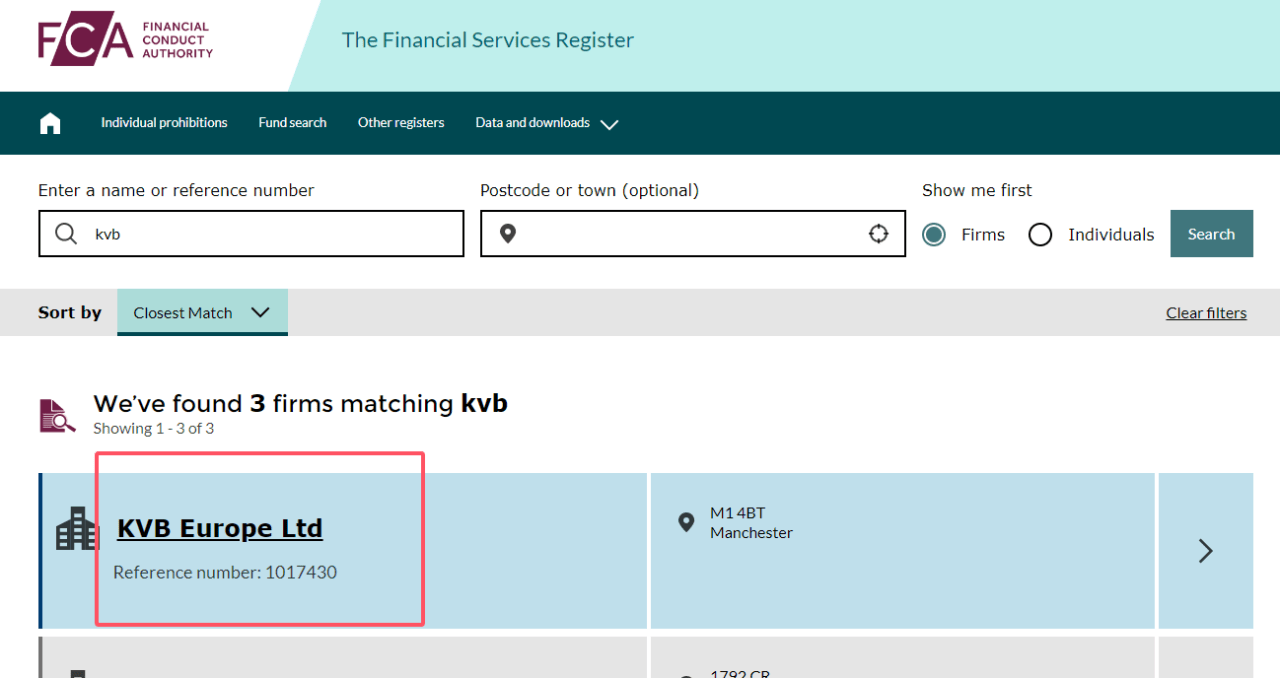Viewport: 1280px width, 678px height.
Task: Click the results heading matching kvb
Action: pos(300,404)
